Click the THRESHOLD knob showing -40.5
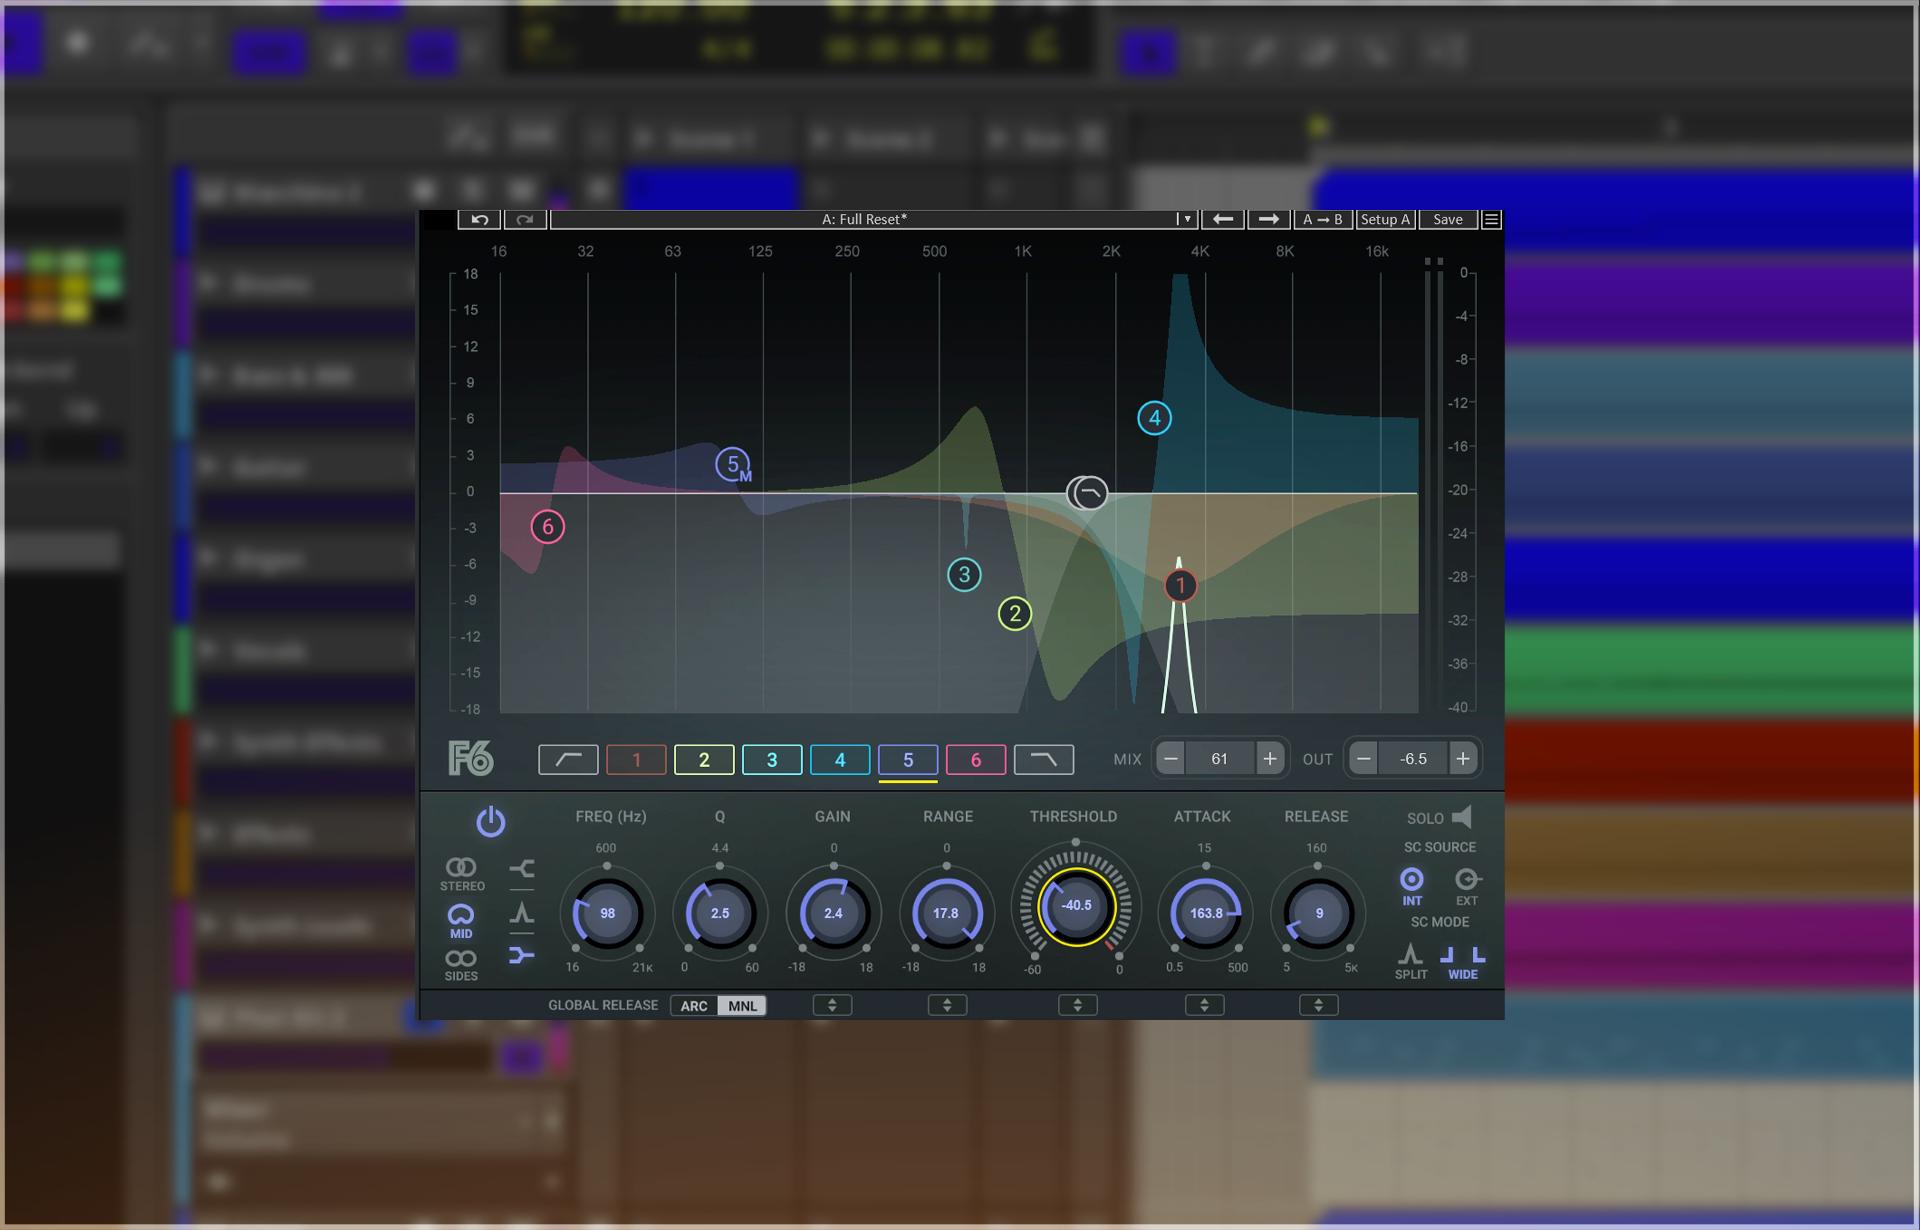 click(x=1076, y=906)
